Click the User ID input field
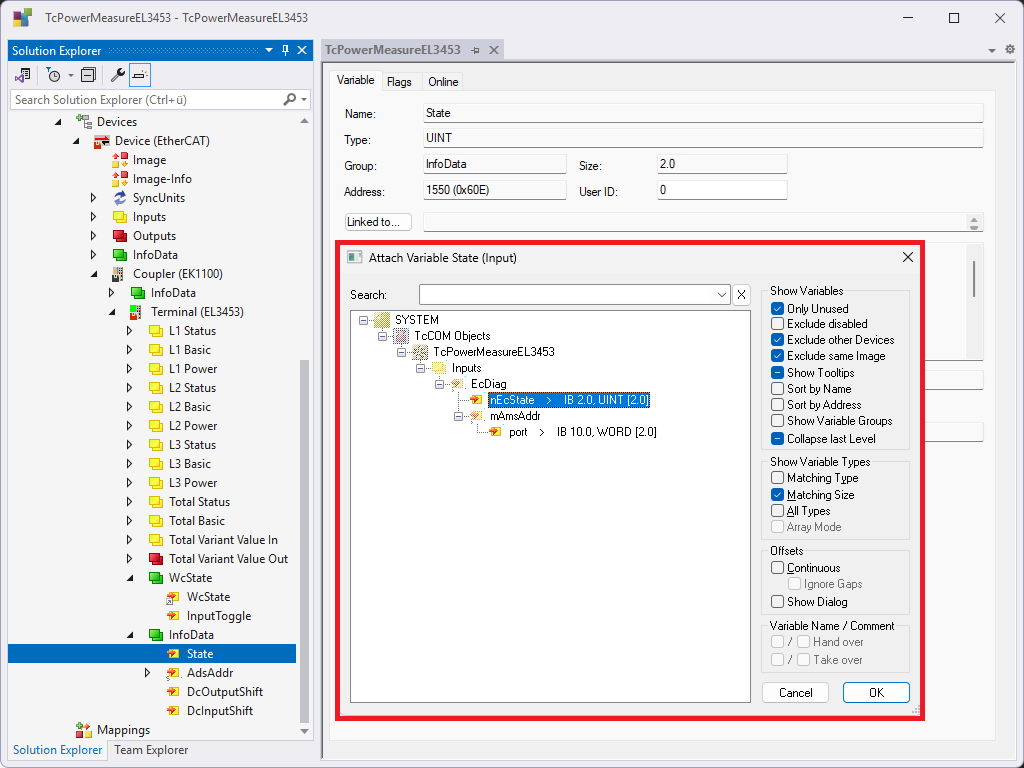The width and height of the screenshot is (1024, 768). tap(722, 190)
